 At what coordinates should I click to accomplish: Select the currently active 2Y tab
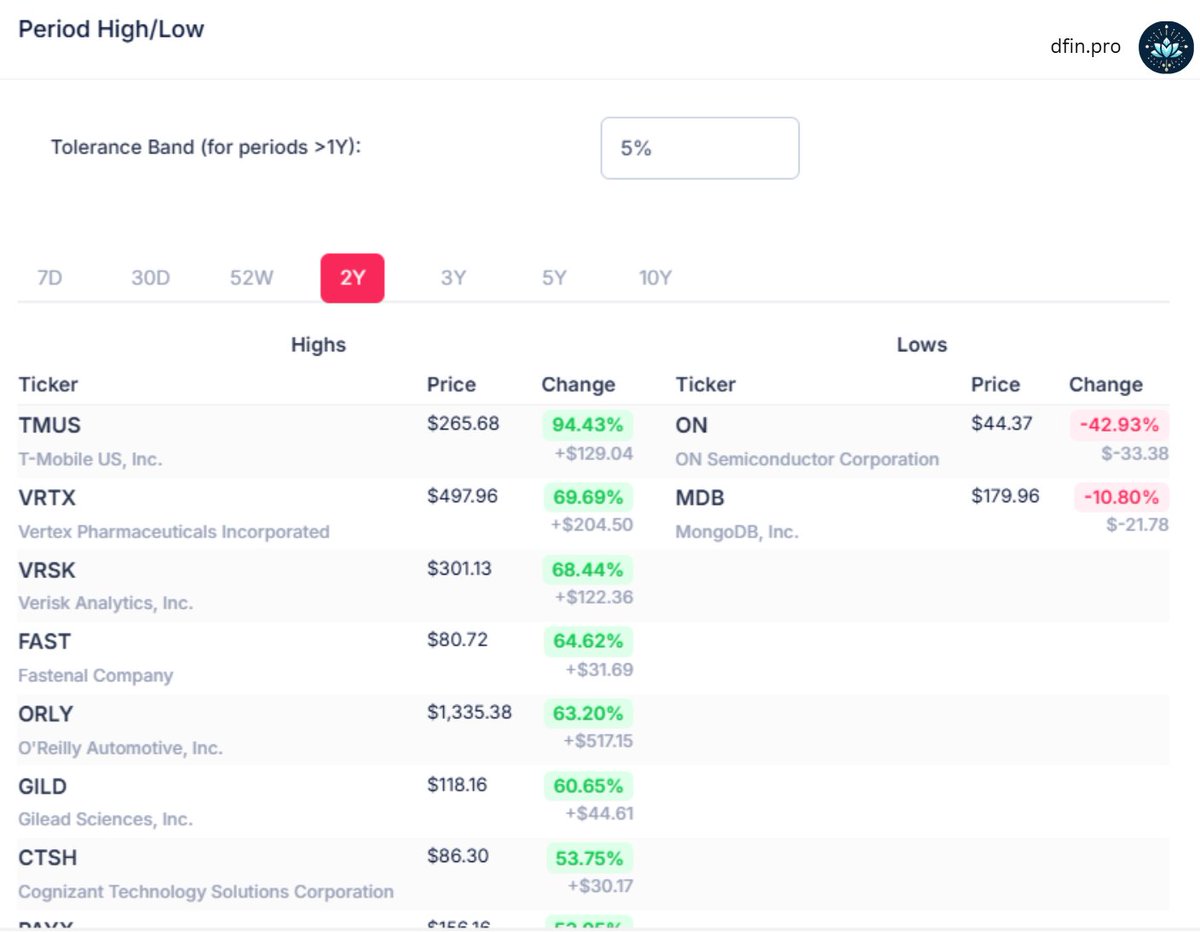352,278
